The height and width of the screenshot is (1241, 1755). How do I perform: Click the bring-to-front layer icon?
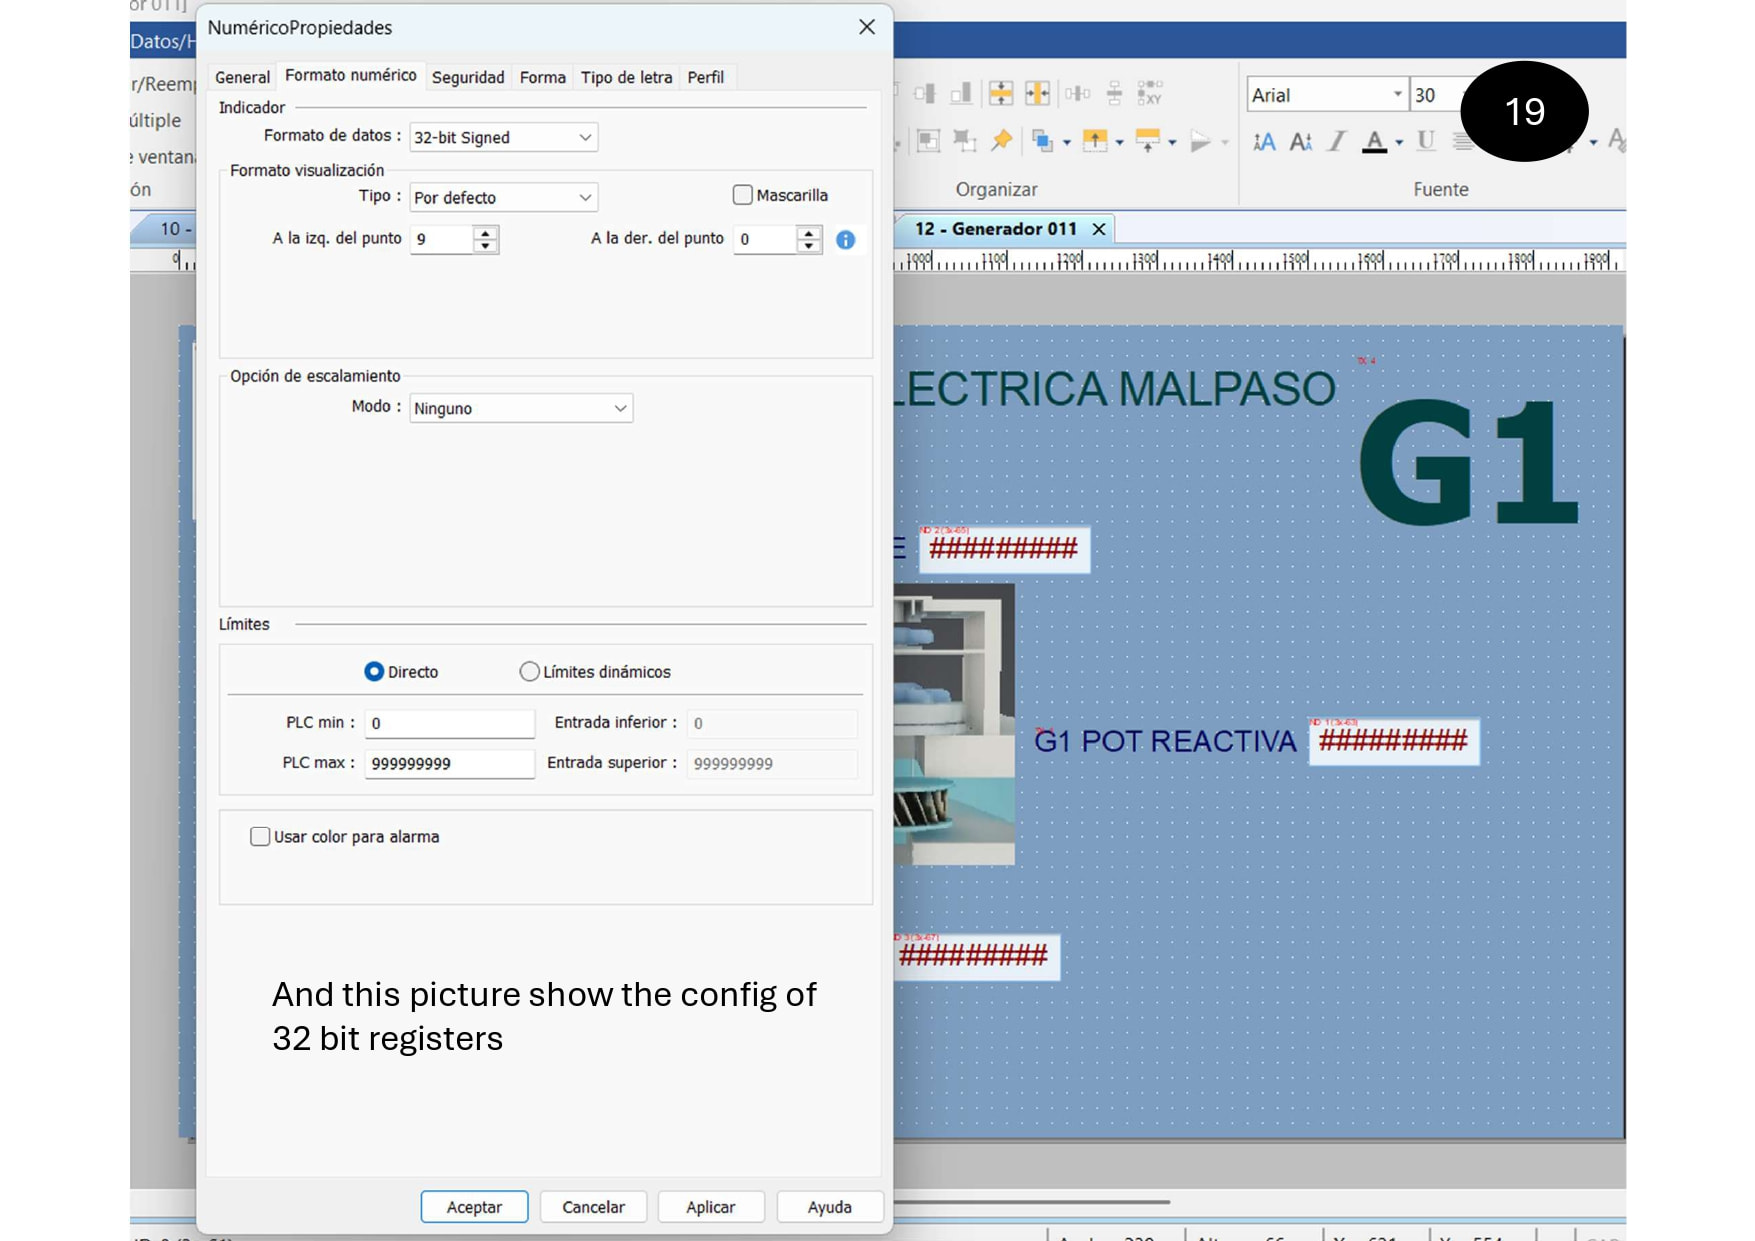coord(1042,141)
